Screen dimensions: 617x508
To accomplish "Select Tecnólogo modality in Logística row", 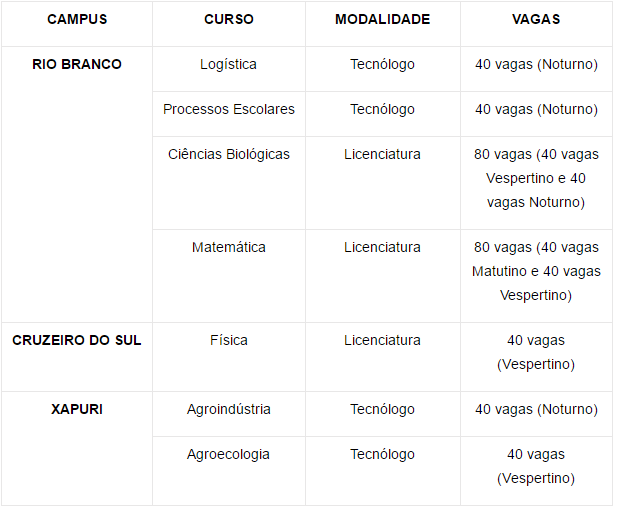I will tap(382, 64).
